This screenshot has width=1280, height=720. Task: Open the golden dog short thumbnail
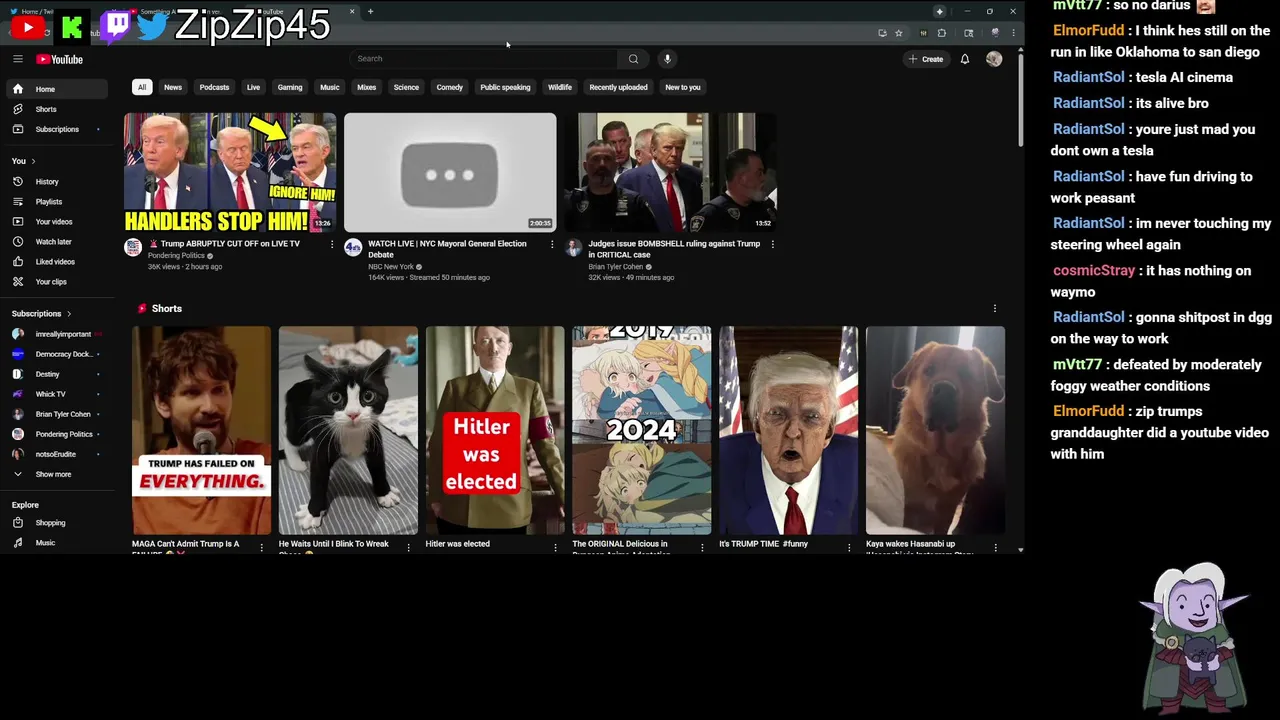(935, 430)
